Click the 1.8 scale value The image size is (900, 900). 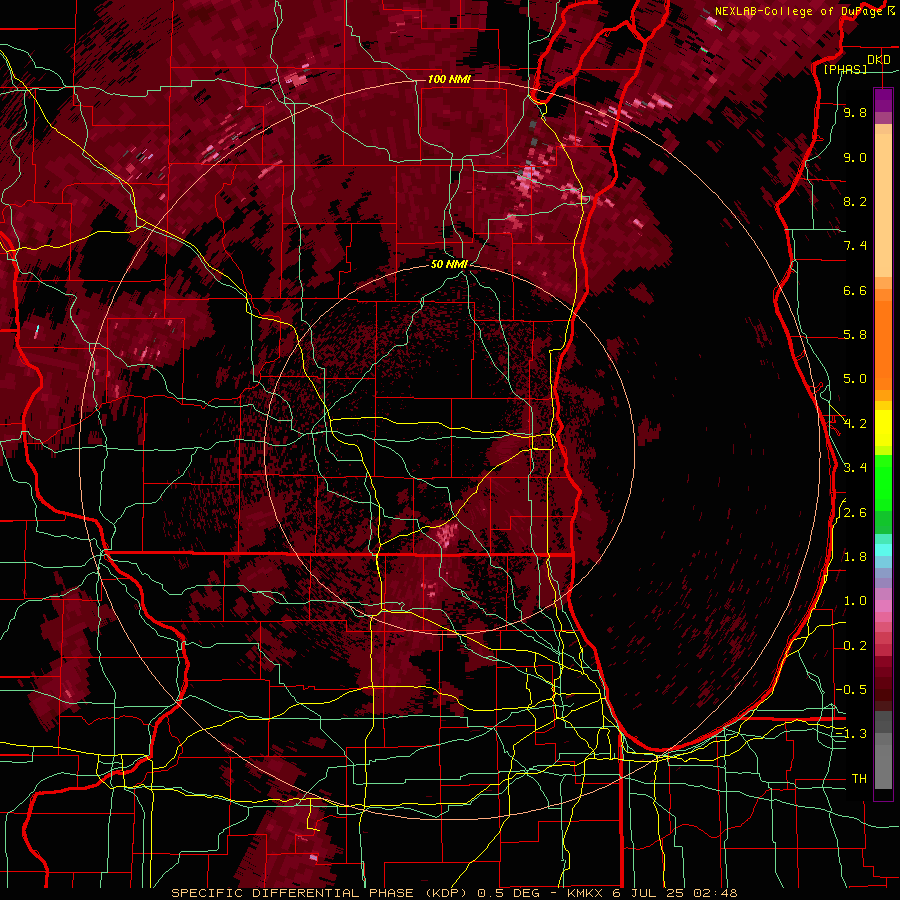[855, 557]
